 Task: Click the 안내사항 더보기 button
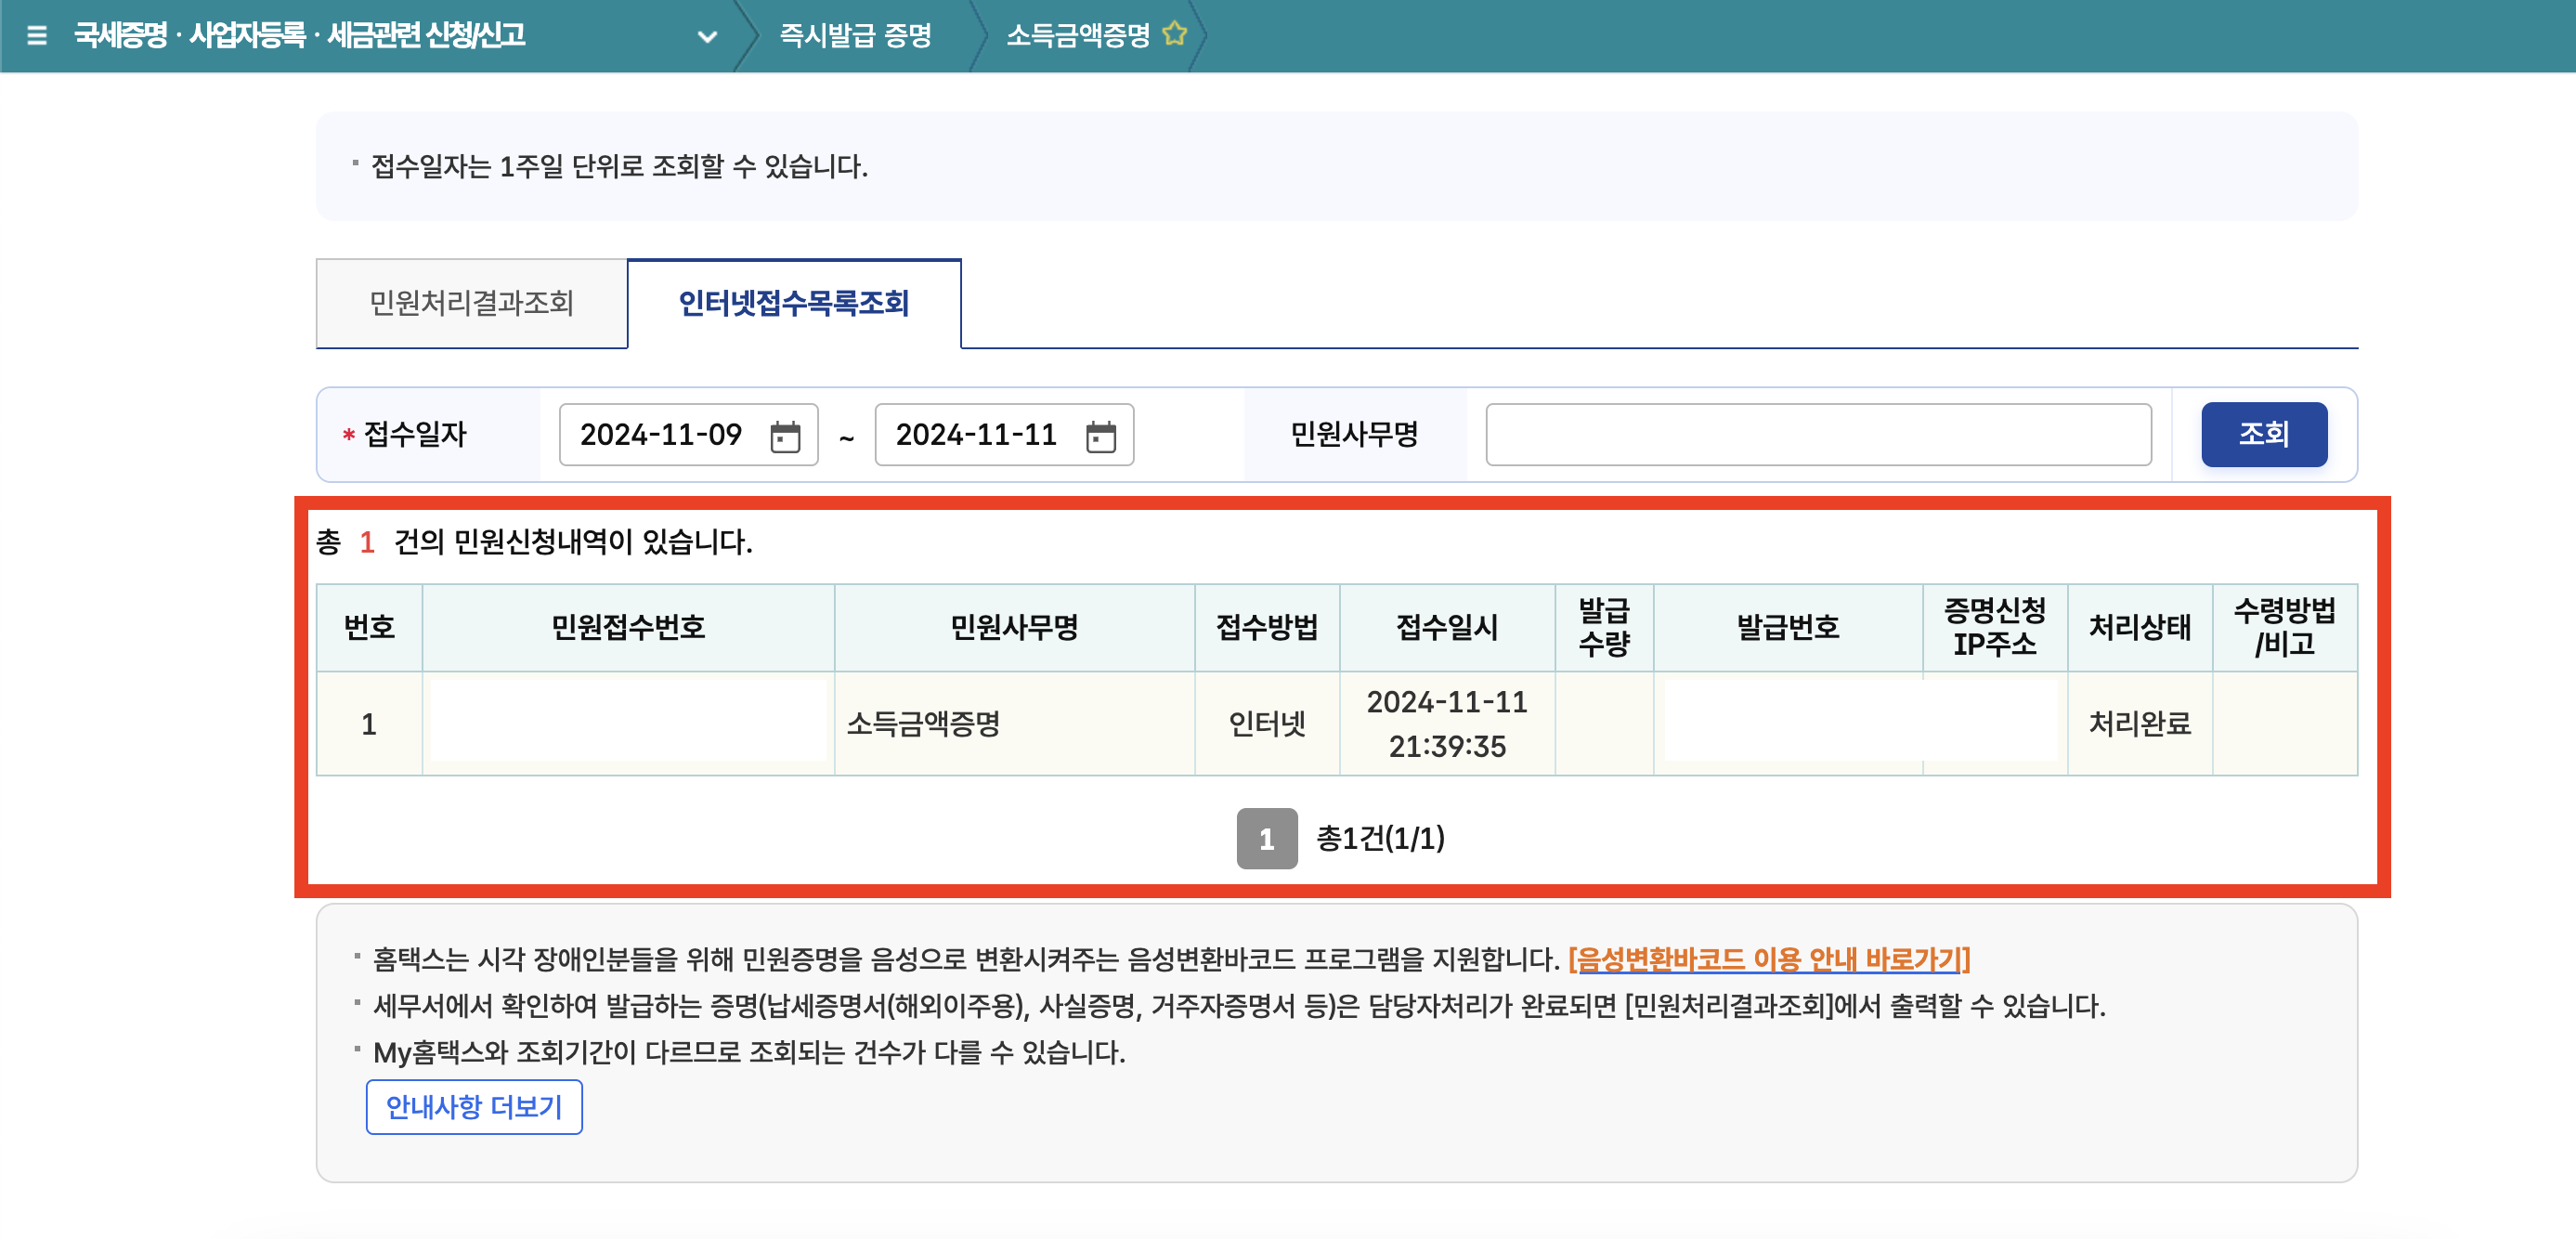click(474, 1107)
